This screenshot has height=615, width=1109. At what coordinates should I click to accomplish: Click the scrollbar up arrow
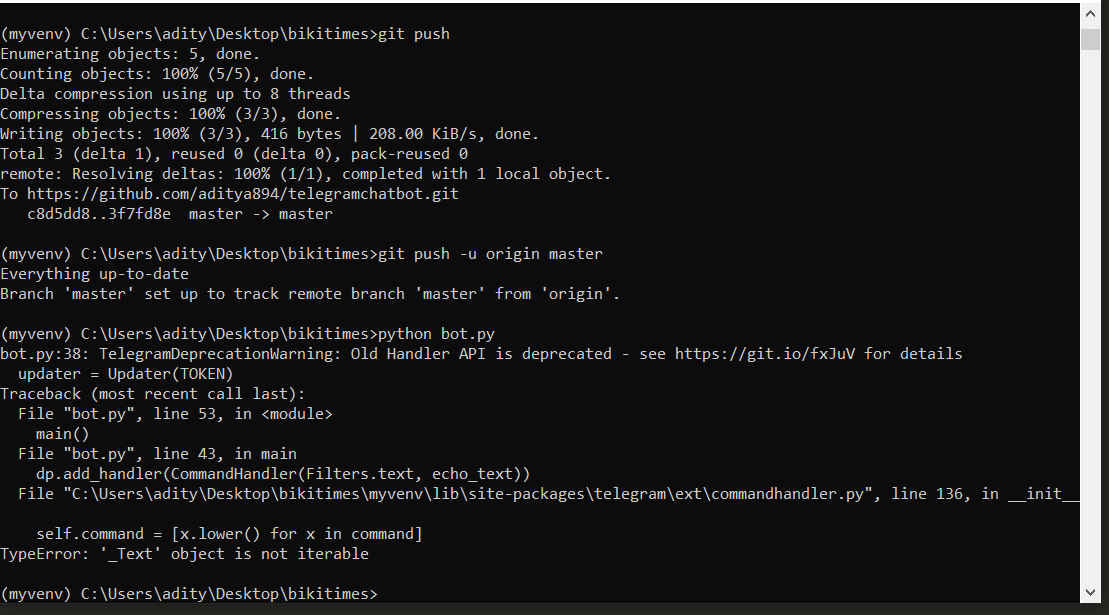tap(1090, 13)
